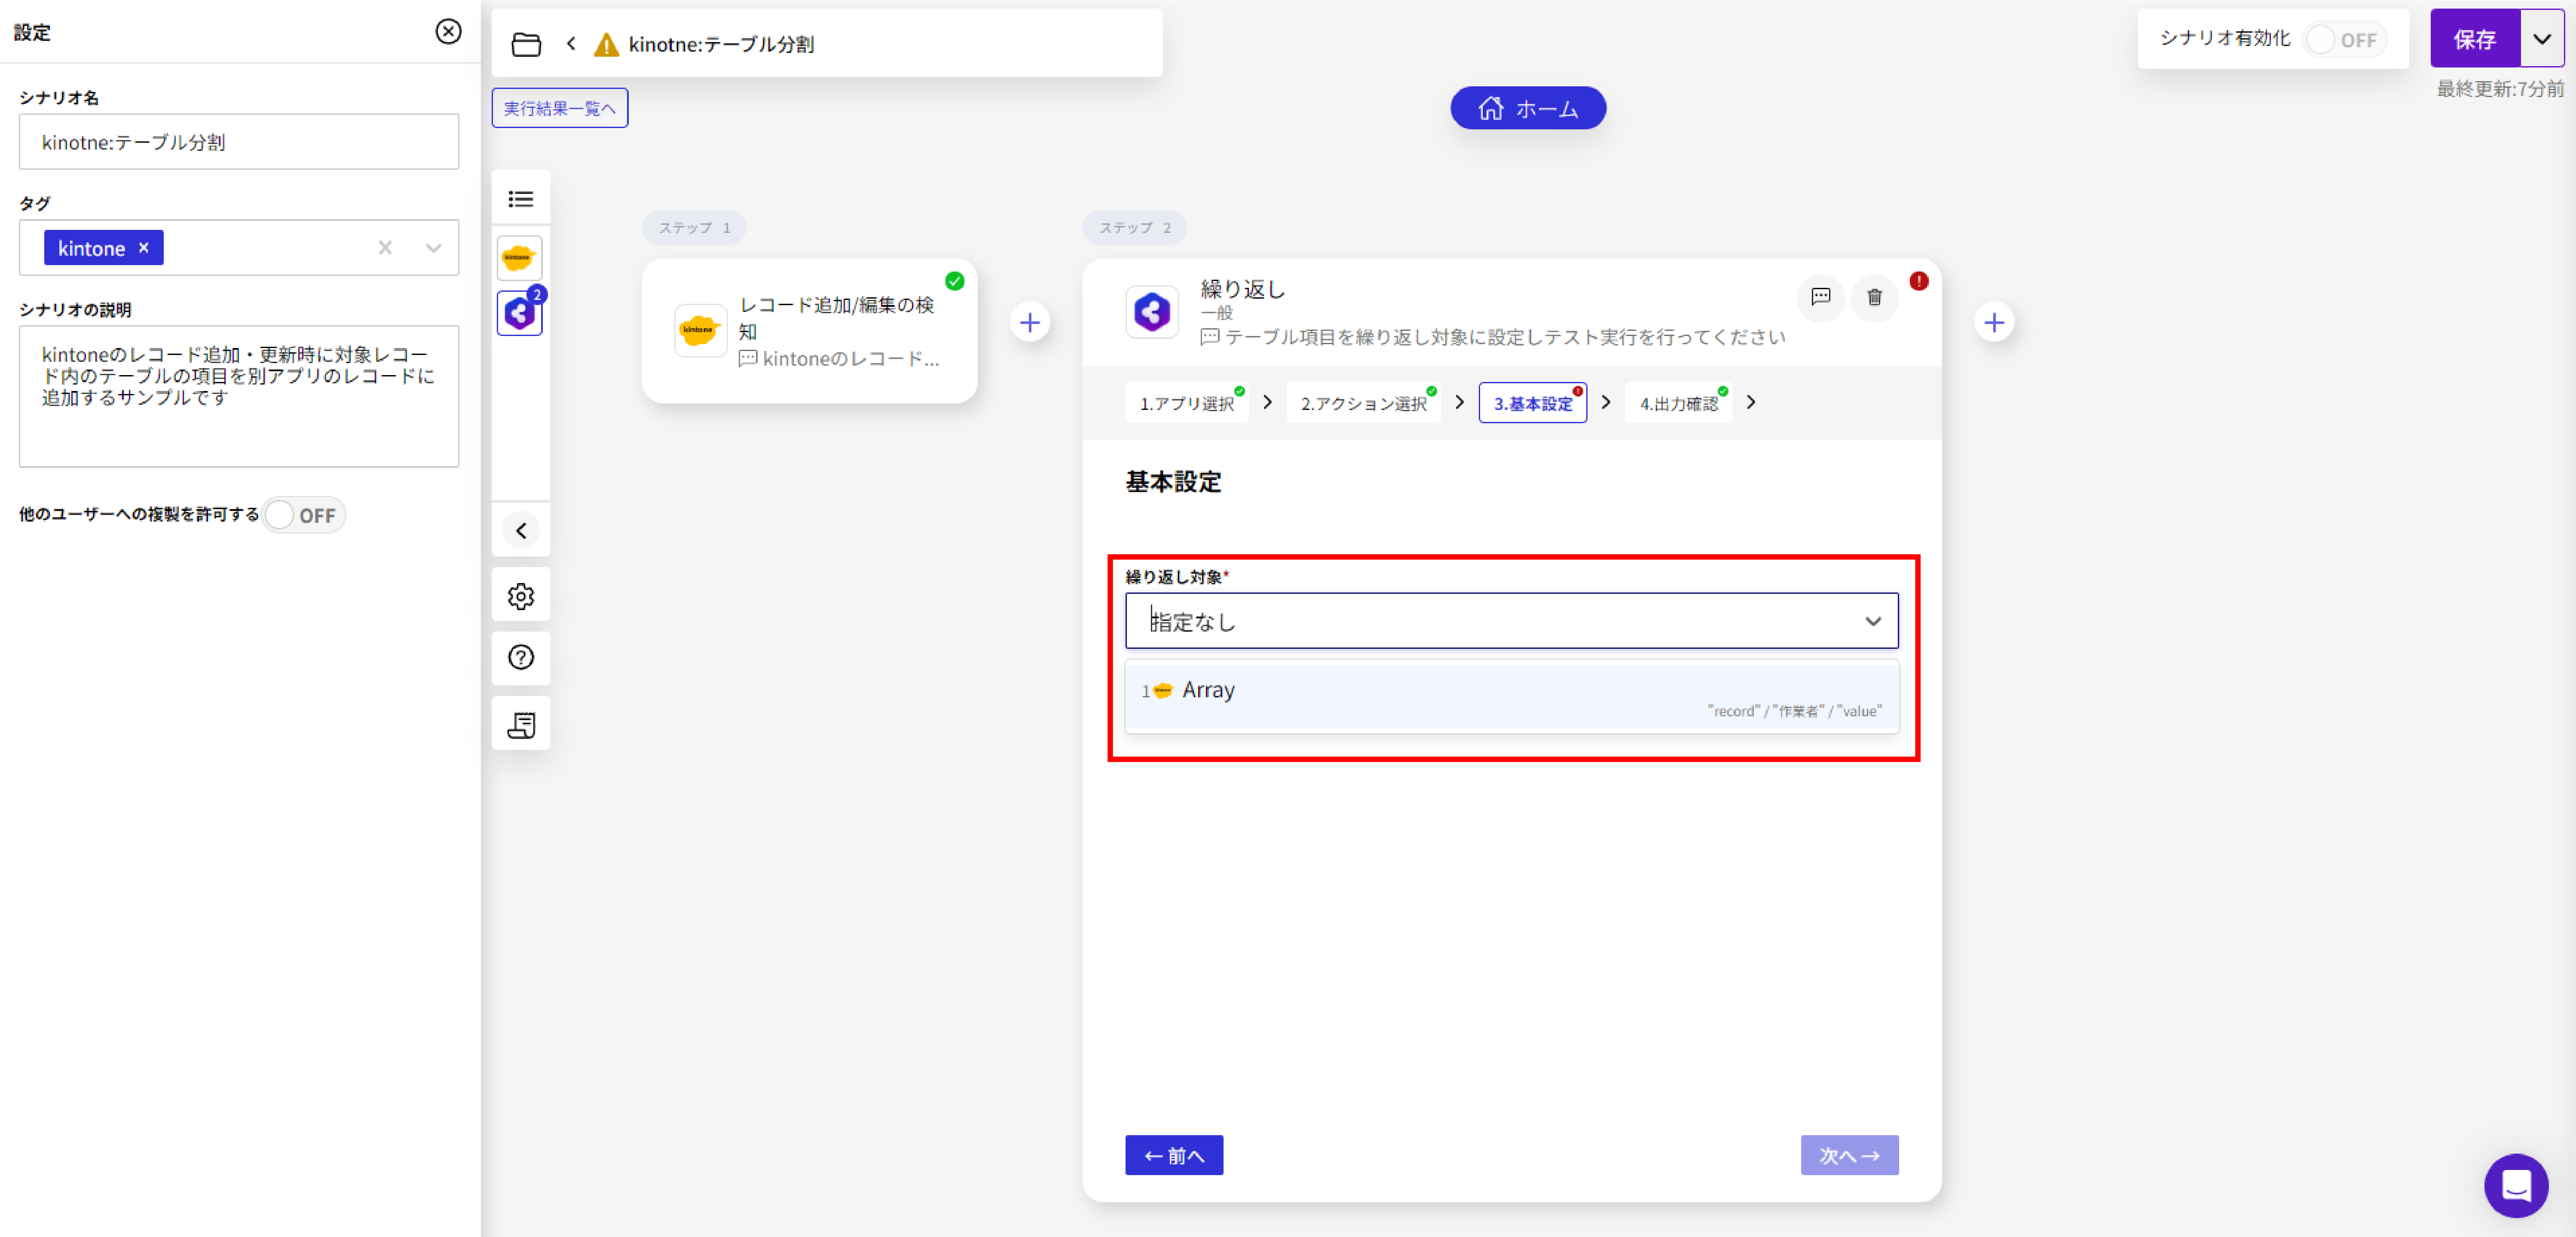
Task: Click the trash icon on the loop step
Action: point(1874,297)
